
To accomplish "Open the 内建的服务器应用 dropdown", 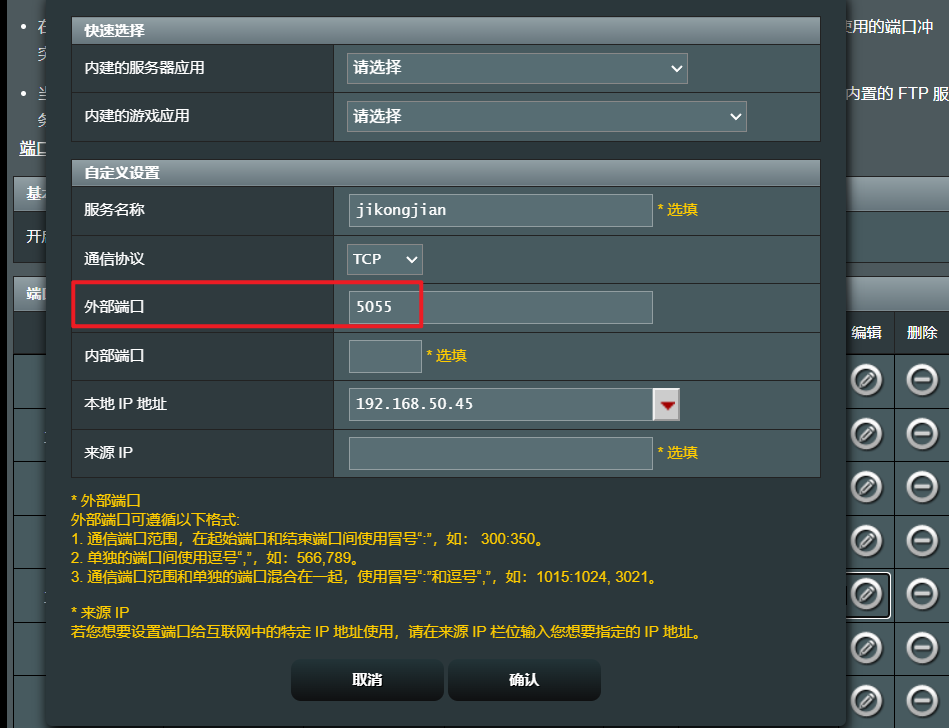I will coord(517,68).
